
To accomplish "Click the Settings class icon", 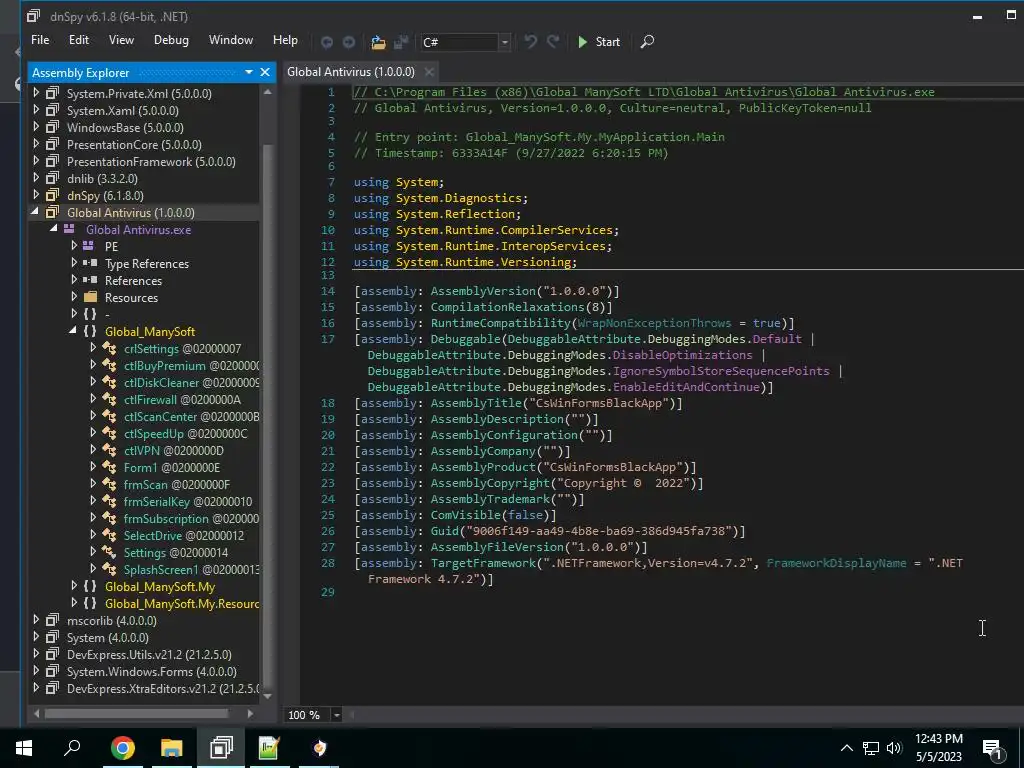I will [x=109, y=552].
